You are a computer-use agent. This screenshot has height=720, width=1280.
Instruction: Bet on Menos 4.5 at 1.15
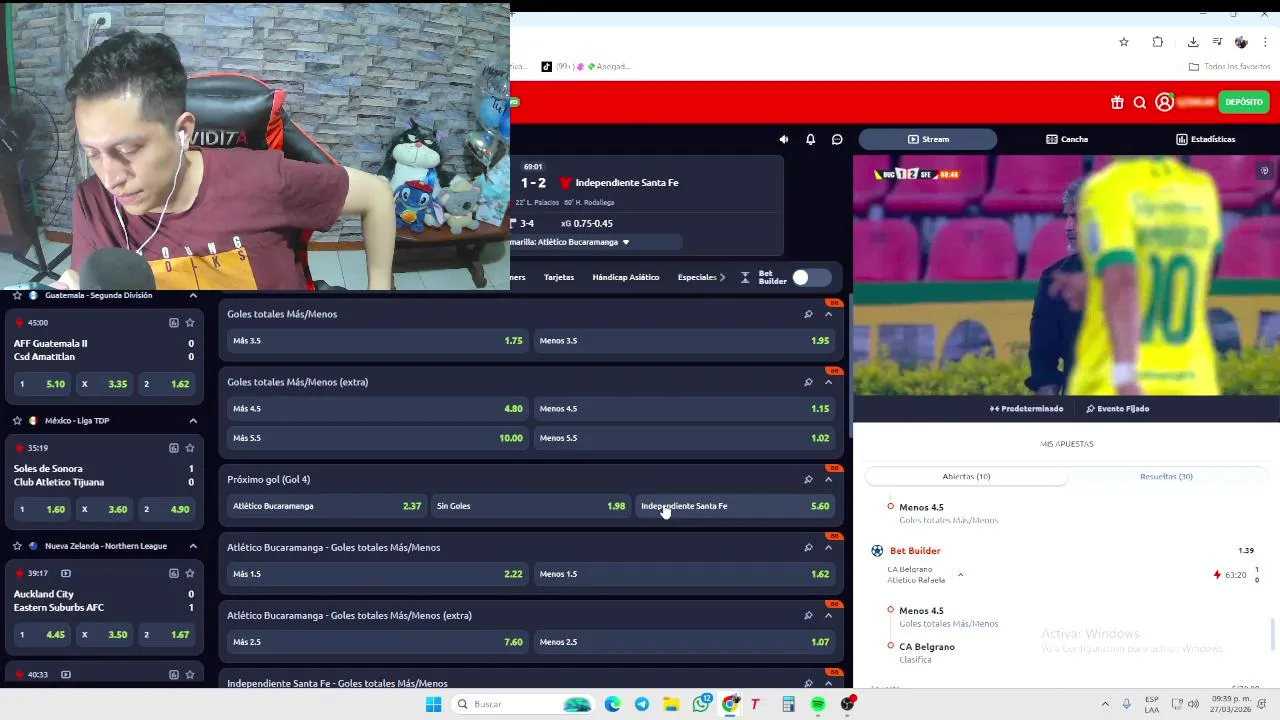(x=685, y=409)
